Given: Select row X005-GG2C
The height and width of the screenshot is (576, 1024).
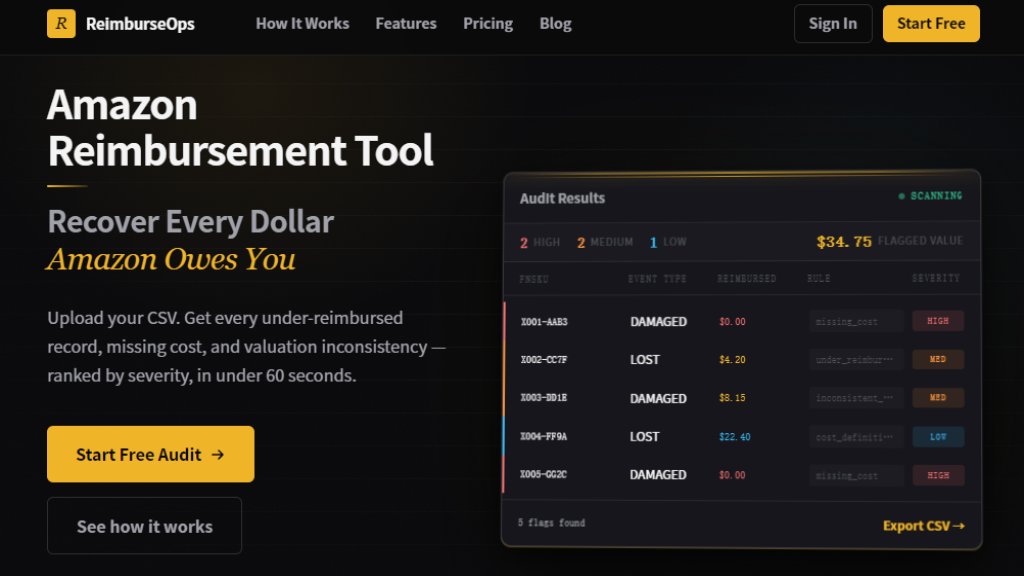Looking at the screenshot, I should 741,475.
